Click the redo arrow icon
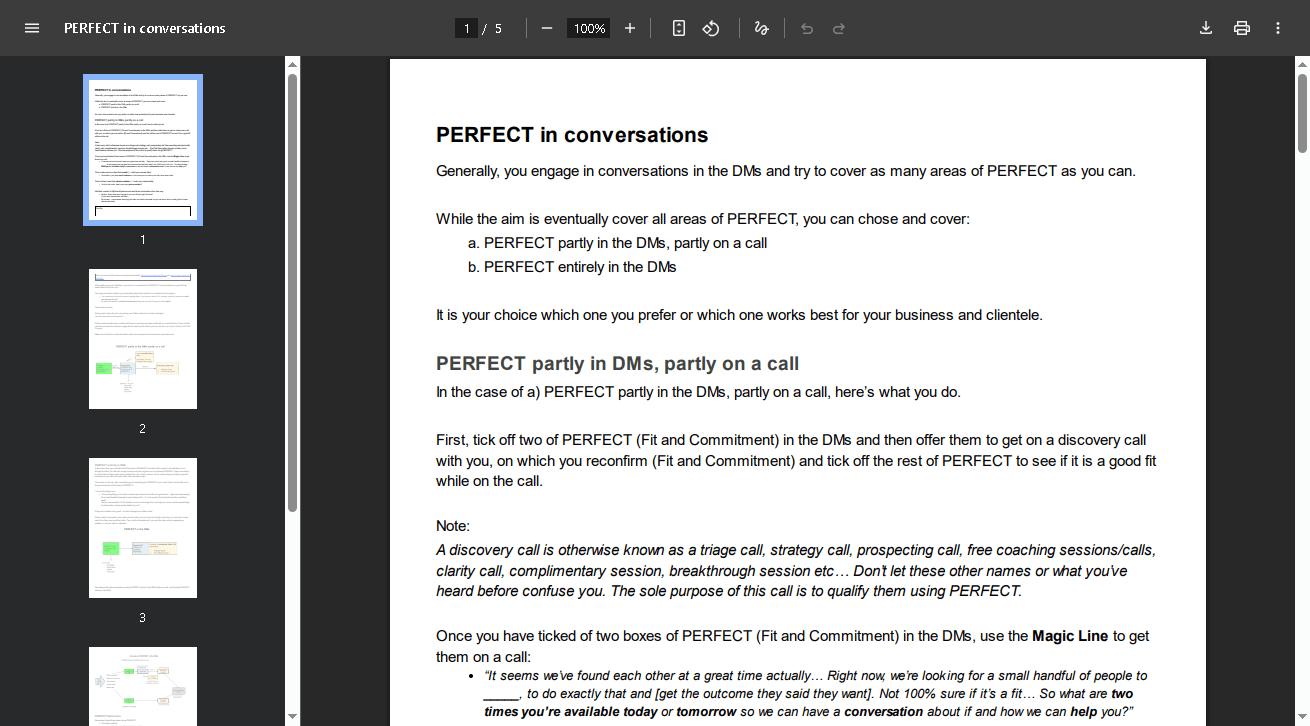This screenshot has height=726, width=1310. pos(839,28)
